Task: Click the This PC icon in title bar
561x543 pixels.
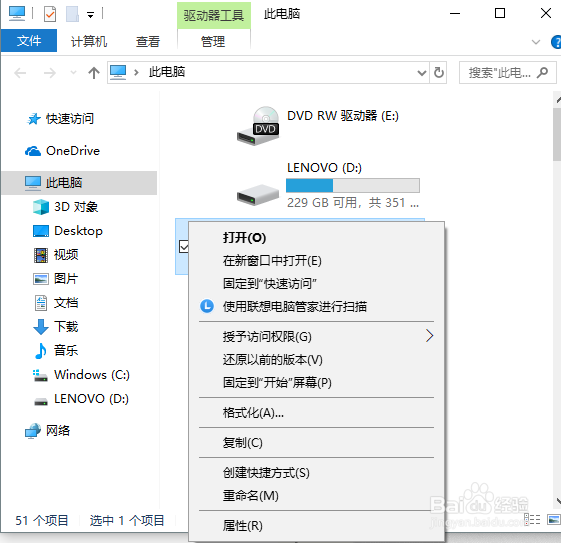Action: coord(17,14)
